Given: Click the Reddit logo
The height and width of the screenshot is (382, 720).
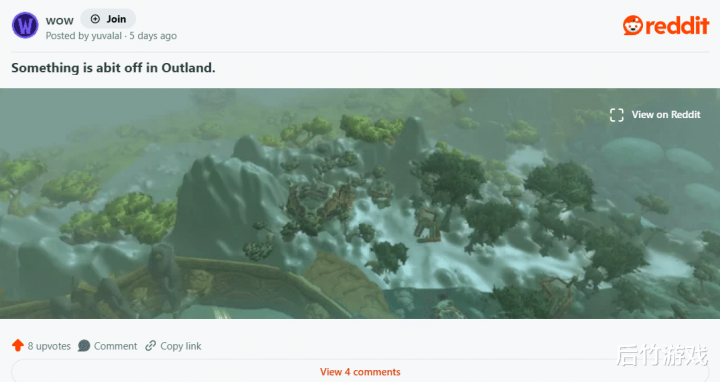Looking at the screenshot, I should [666, 25].
